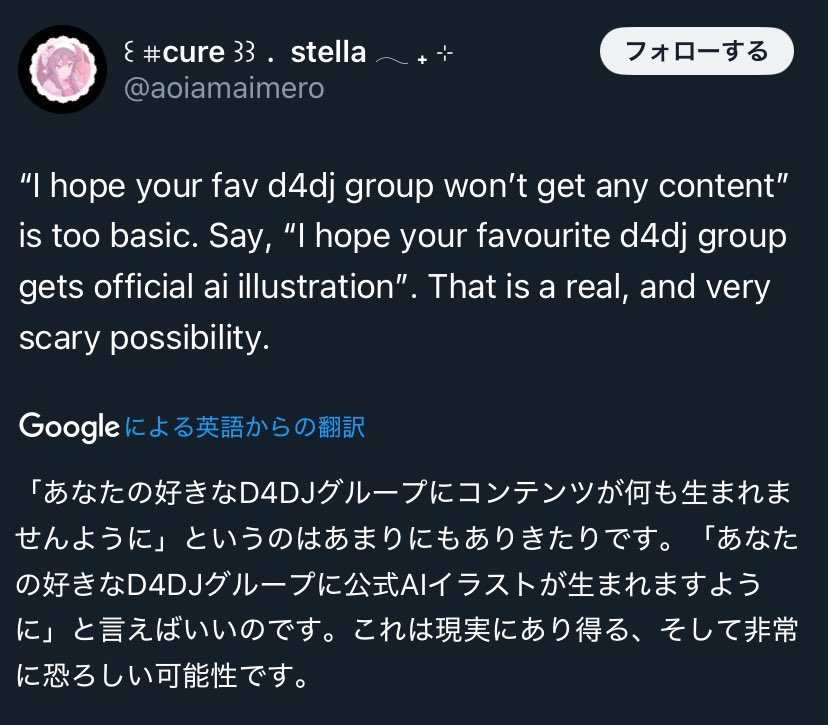The width and height of the screenshot is (828, 725).
Task: Click the decorative ε symbol before #cure
Action: pyautogui.click(x=128, y=52)
